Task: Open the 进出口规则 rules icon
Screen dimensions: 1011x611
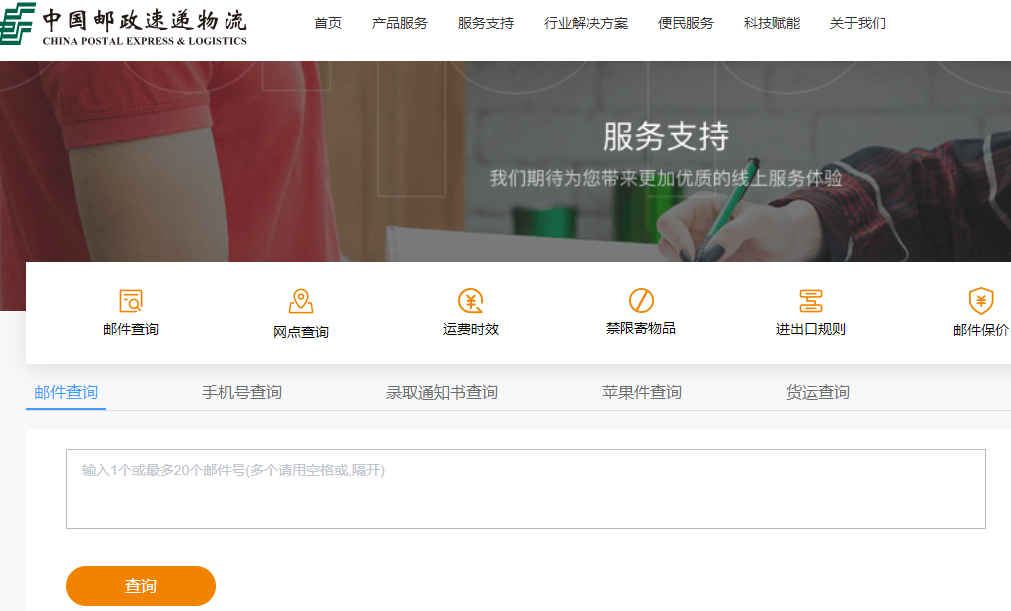Action: (x=811, y=298)
